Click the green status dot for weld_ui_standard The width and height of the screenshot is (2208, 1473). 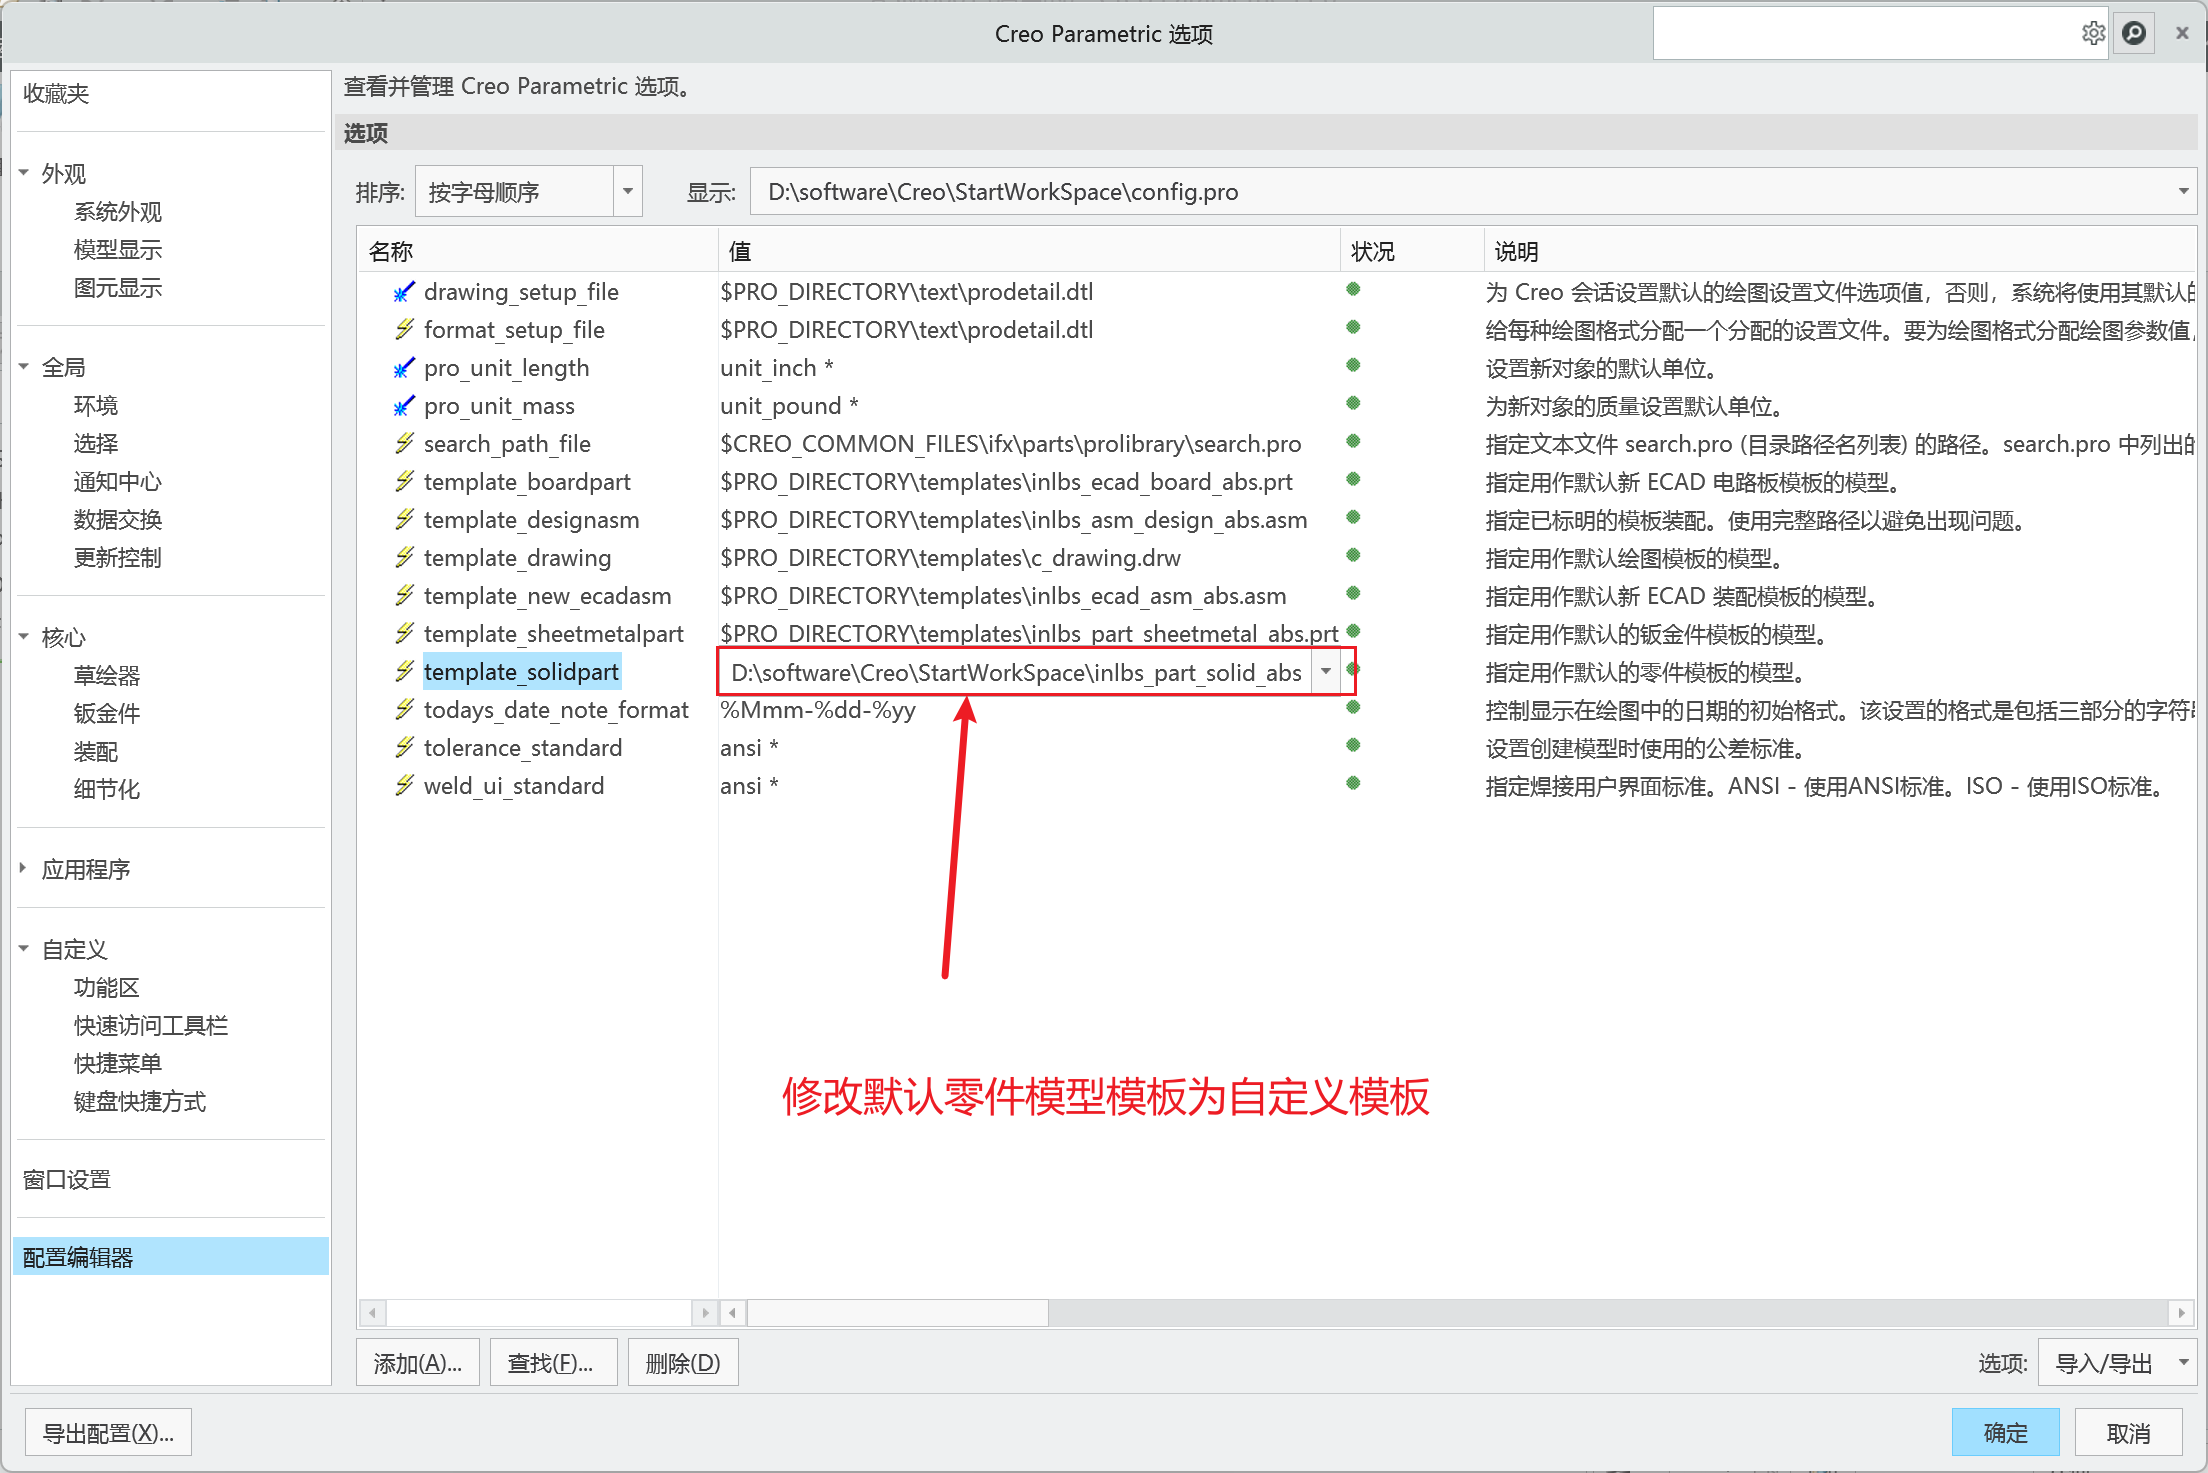pyautogui.click(x=1353, y=783)
